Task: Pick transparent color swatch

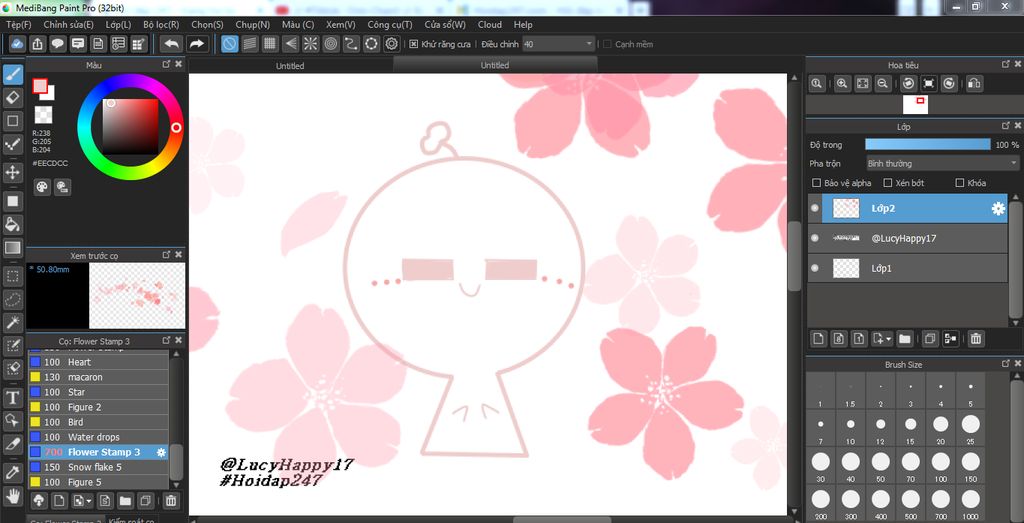Action: [x=43, y=115]
